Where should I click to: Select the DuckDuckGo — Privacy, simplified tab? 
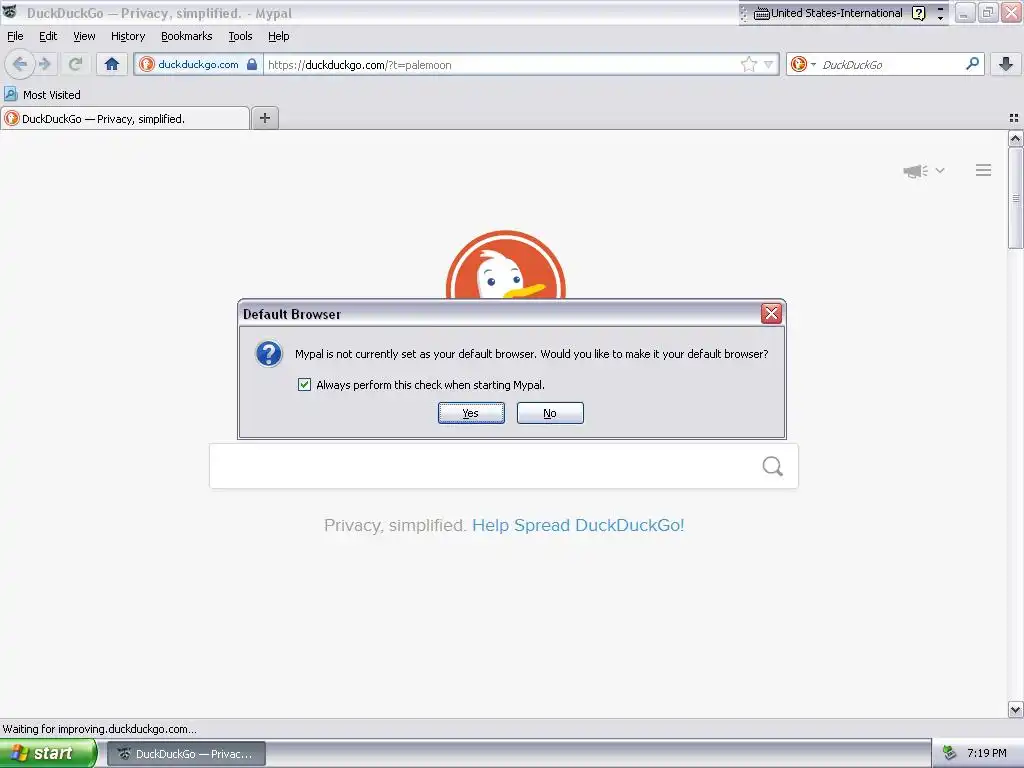pos(125,118)
